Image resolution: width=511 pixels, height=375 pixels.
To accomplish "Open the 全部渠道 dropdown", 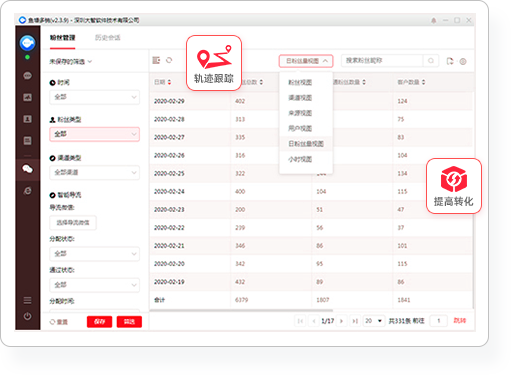I will [94, 173].
